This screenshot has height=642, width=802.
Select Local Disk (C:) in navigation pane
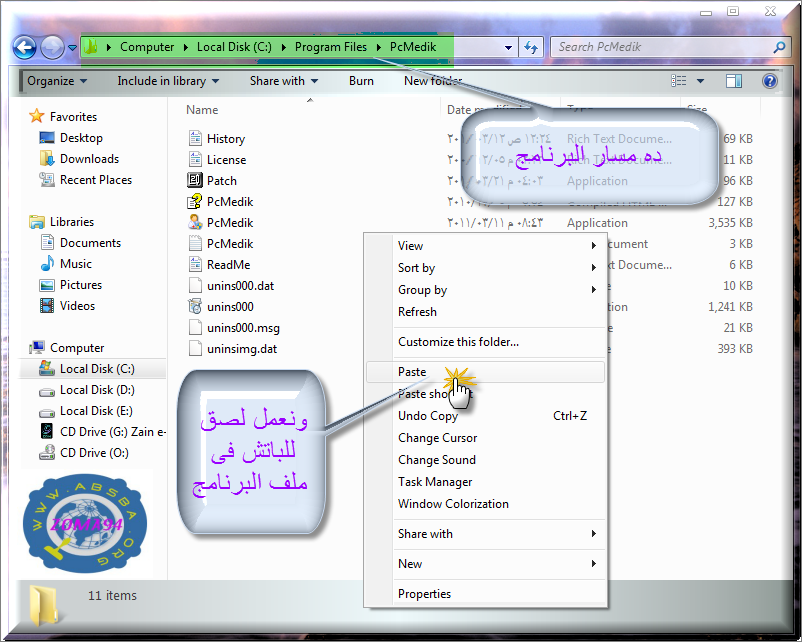point(93,369)
